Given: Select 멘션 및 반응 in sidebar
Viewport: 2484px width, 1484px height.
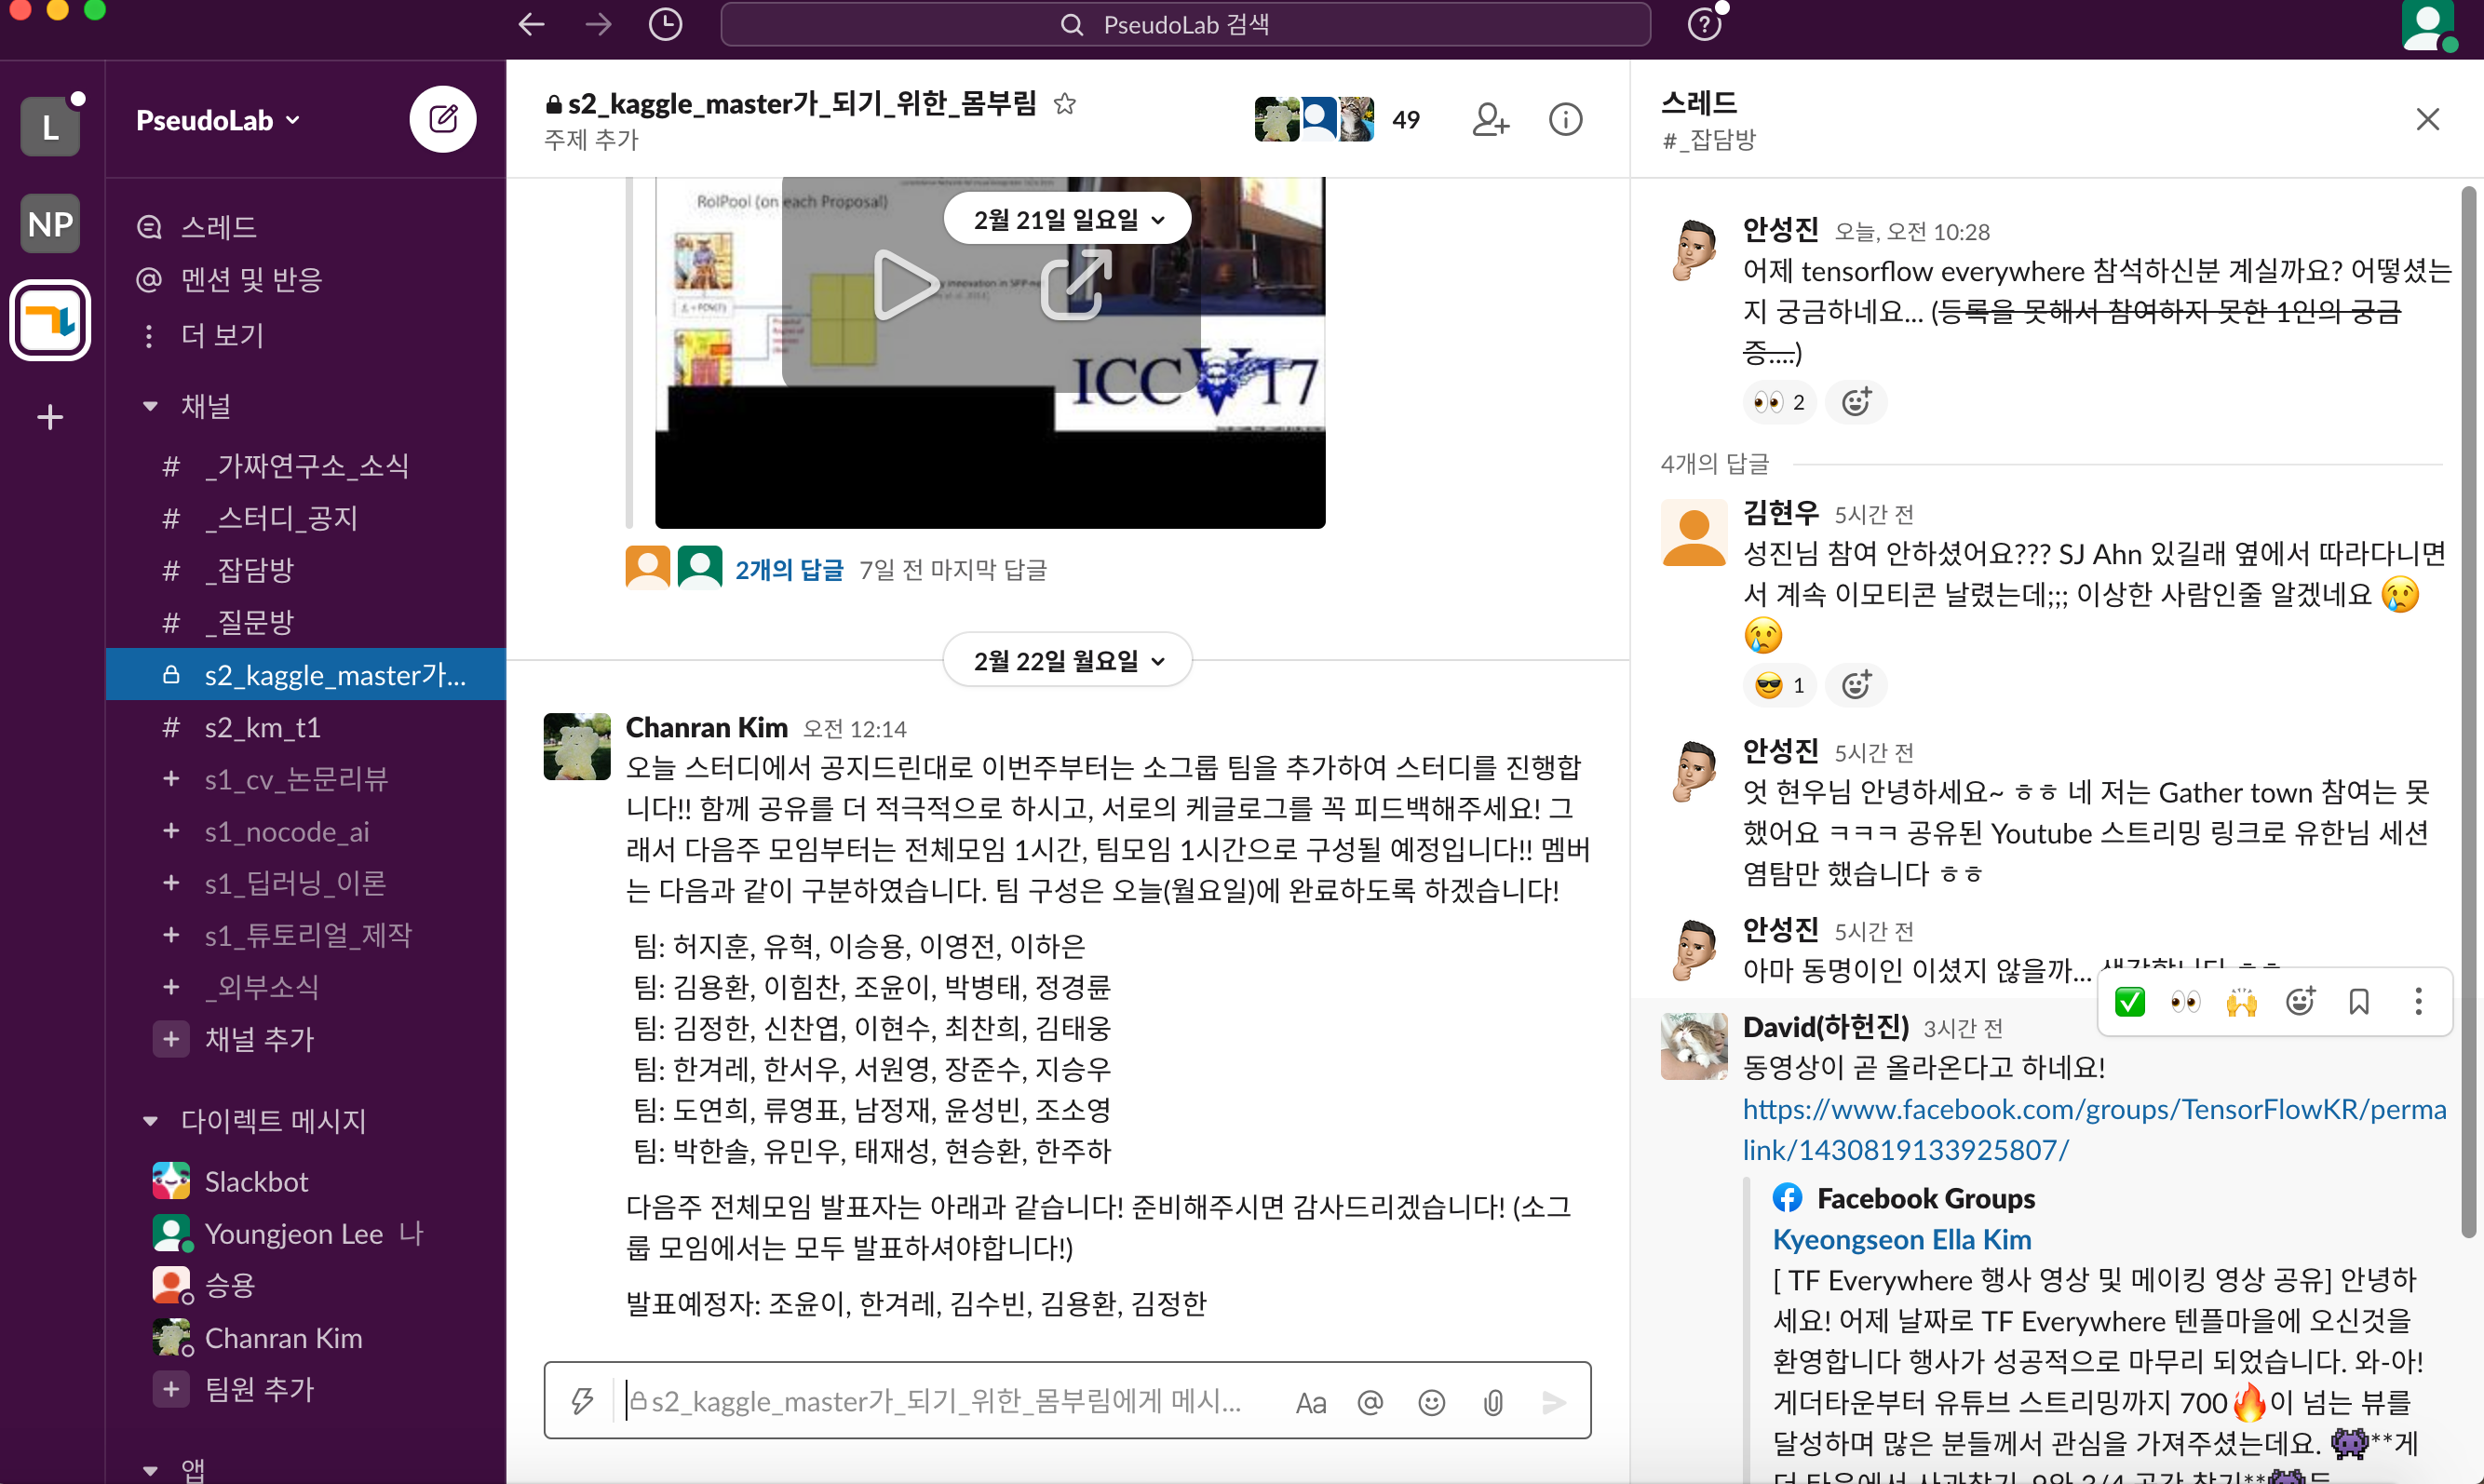Looking at the screenshot, I should [250, 279].
